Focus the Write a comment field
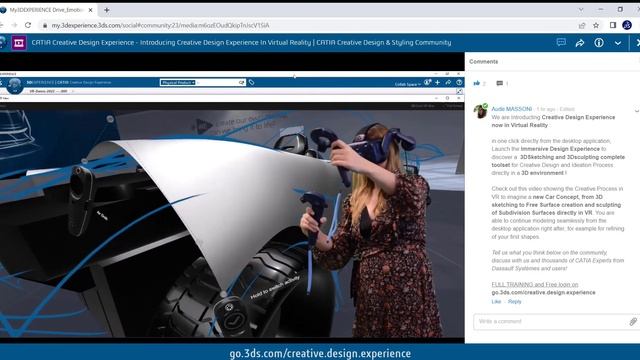This screenshot has width=640, height=360. click(551, 322)
